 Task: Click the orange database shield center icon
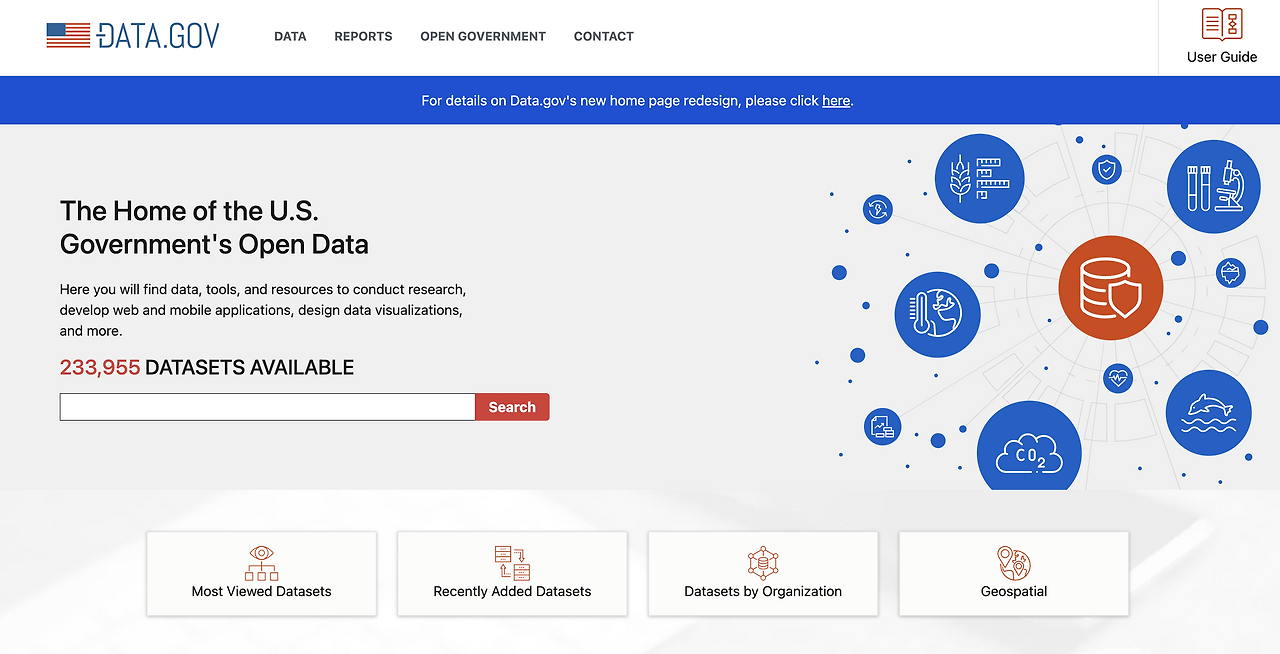pyautogui.click(x=1111, y=288)
